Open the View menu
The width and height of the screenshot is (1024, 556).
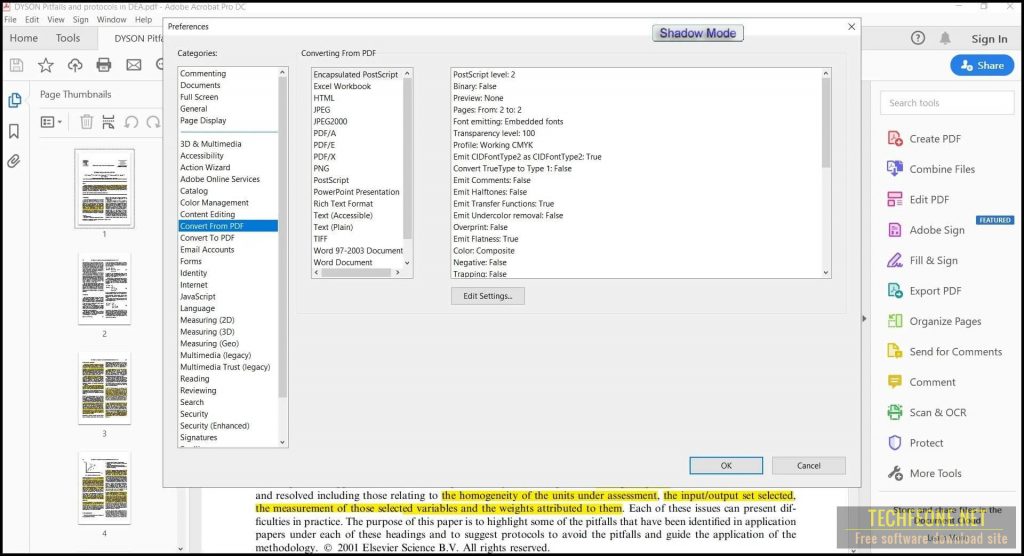click(x=56, y=20)
